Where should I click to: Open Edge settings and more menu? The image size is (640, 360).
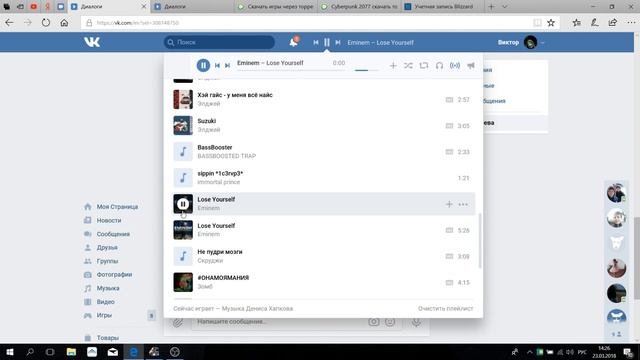click(x=631, y=23)
